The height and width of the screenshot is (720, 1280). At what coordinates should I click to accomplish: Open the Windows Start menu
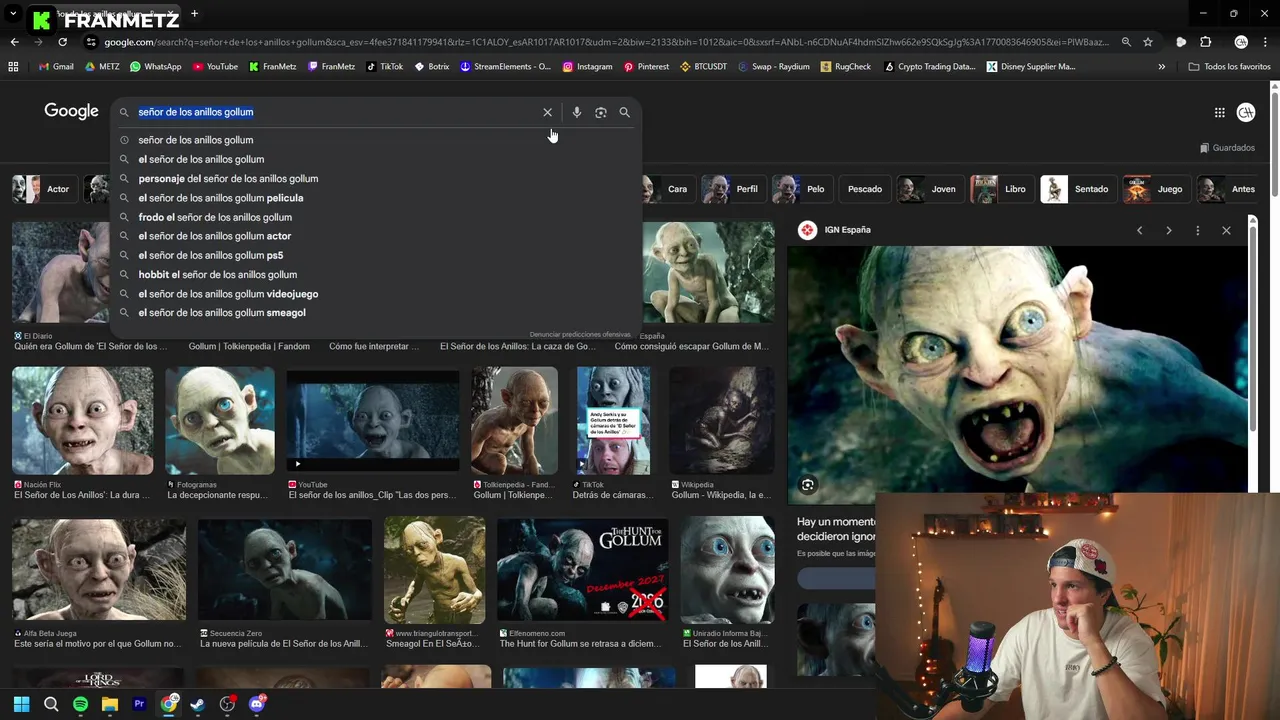pos(21,704)
